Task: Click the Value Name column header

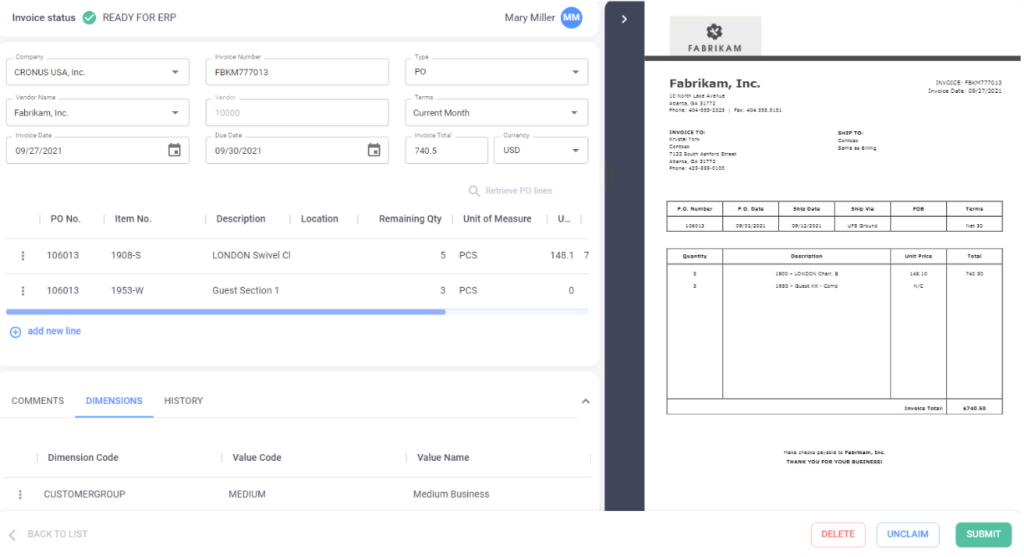Action: 443,458
